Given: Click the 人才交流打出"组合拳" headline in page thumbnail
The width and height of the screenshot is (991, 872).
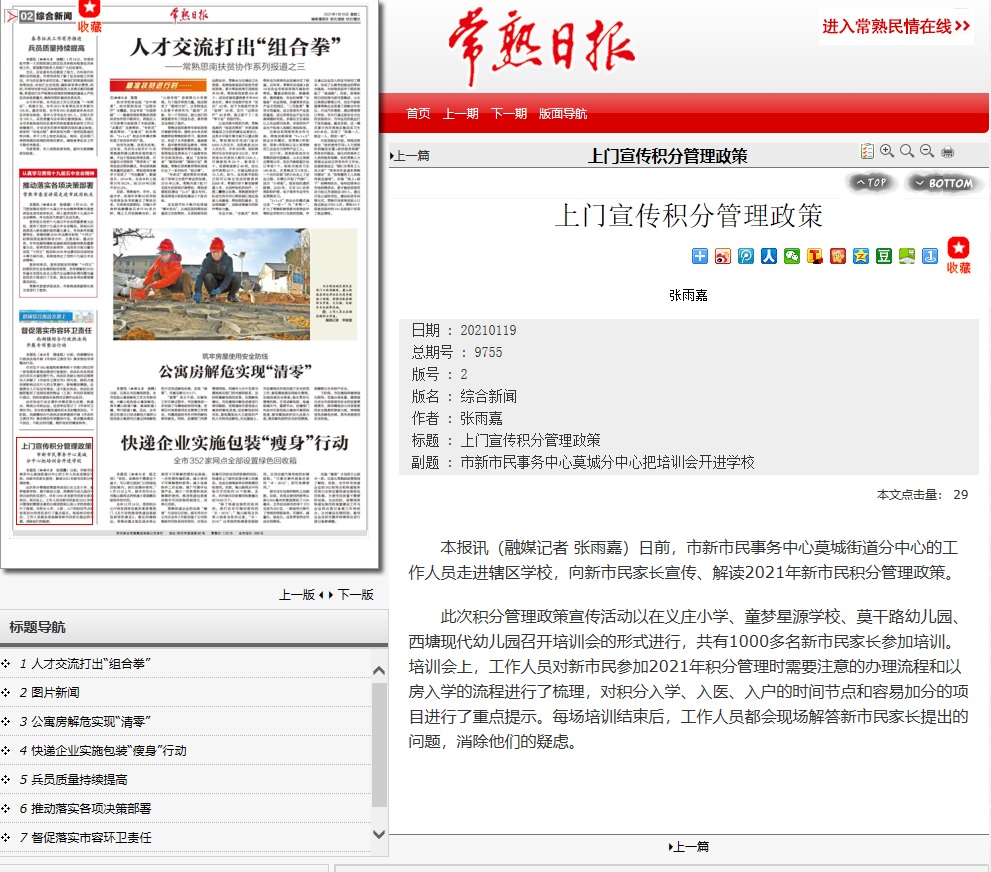Looking at the screenshot, I should click(x=235, y=47).
